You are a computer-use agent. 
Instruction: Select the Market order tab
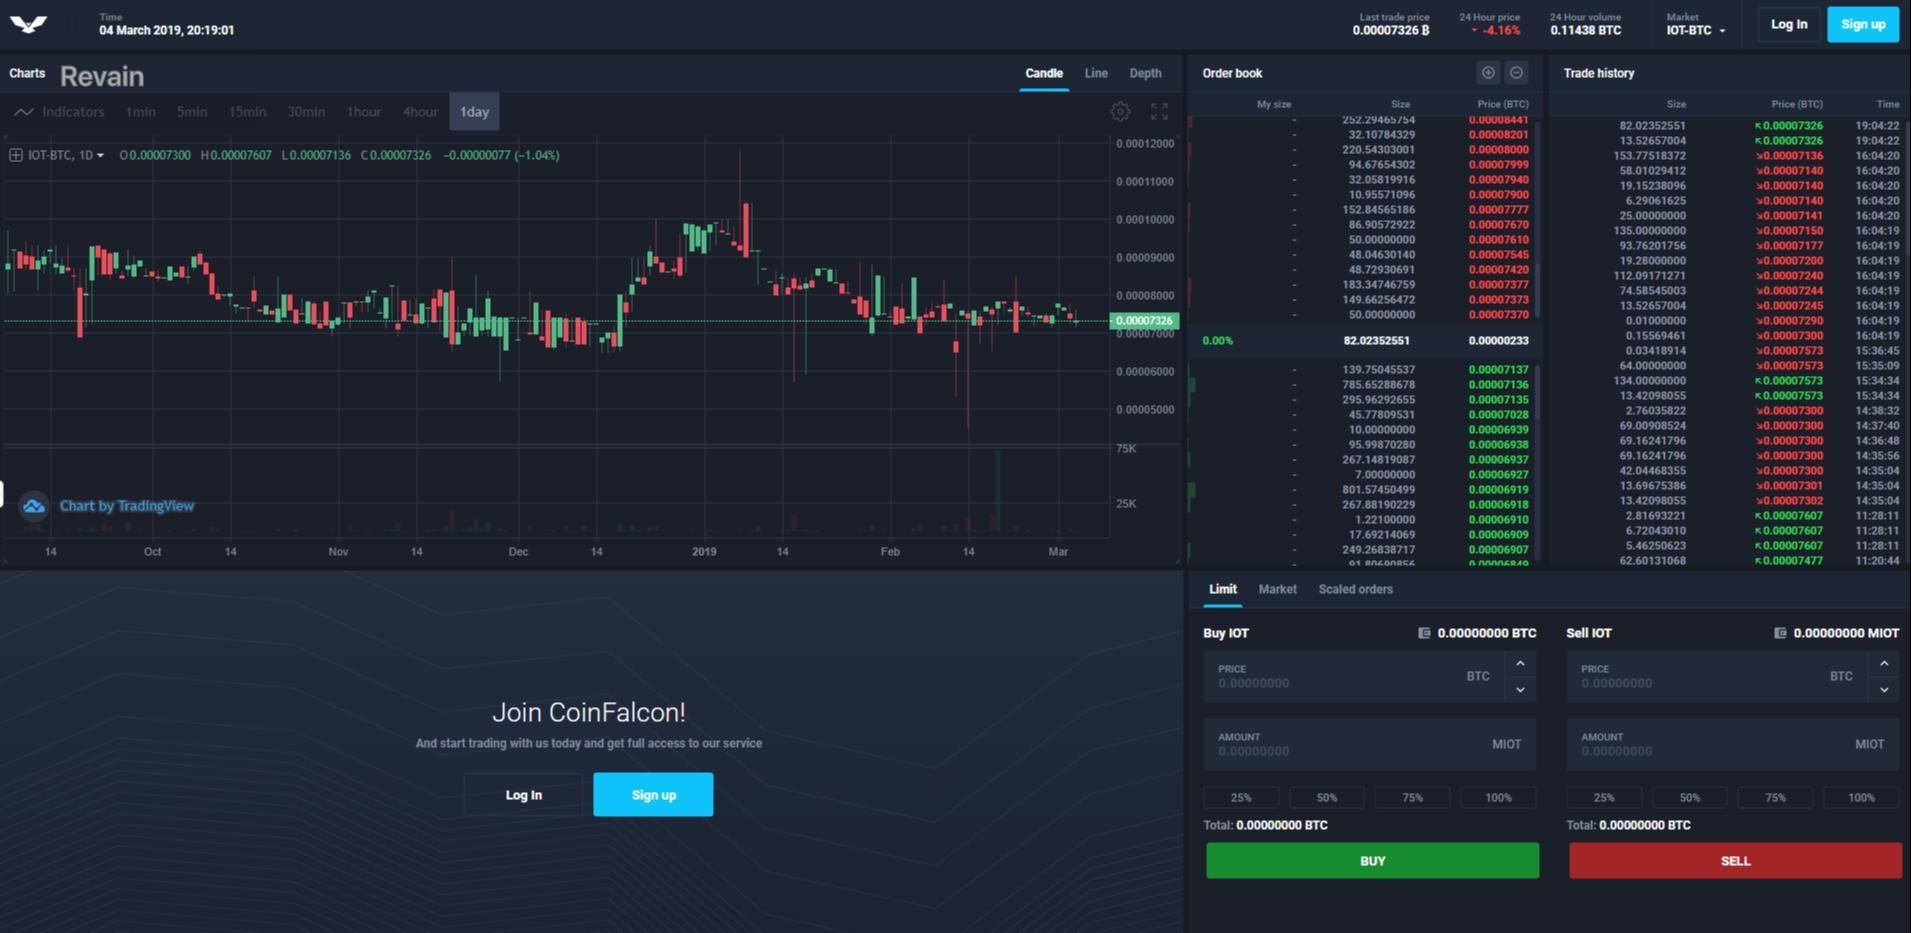(x=1277, y=589)
